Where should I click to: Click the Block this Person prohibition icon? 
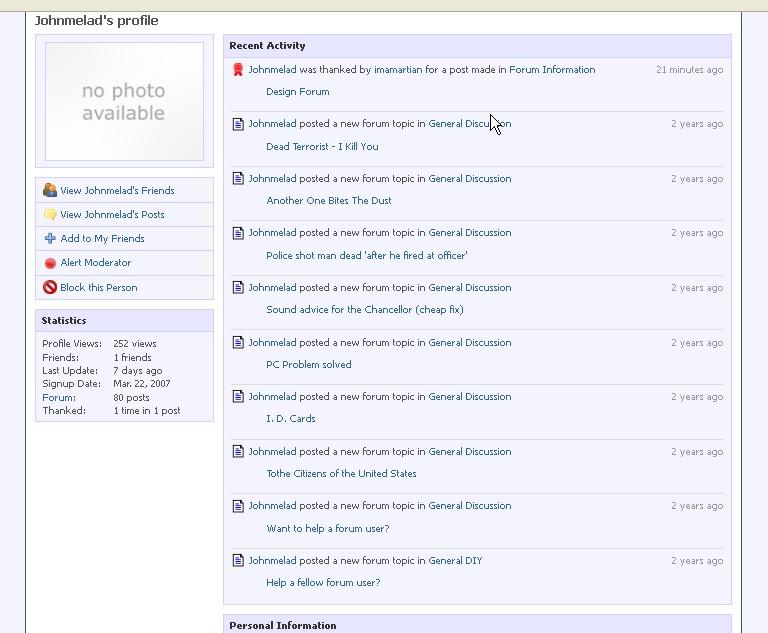50,287
